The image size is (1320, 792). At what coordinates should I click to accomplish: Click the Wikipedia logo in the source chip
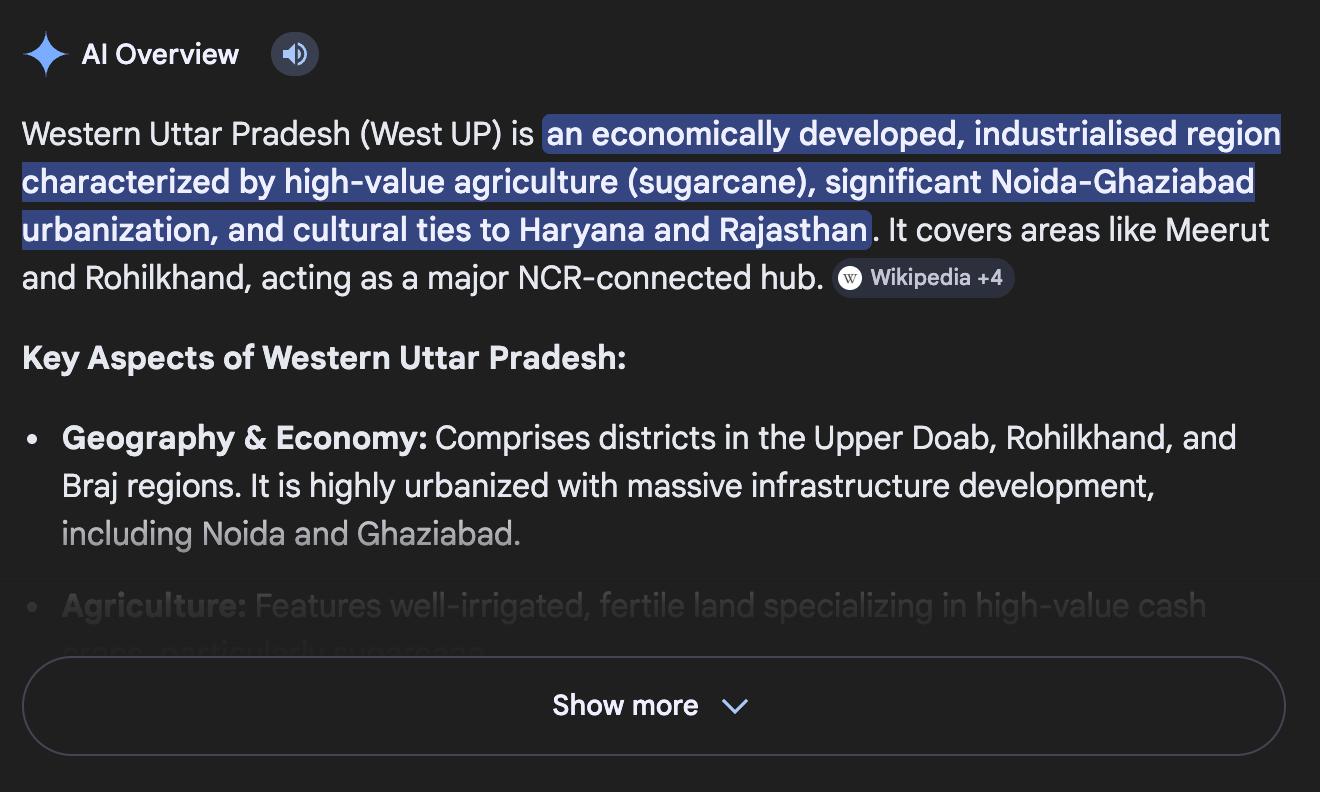tap(850, 278)
